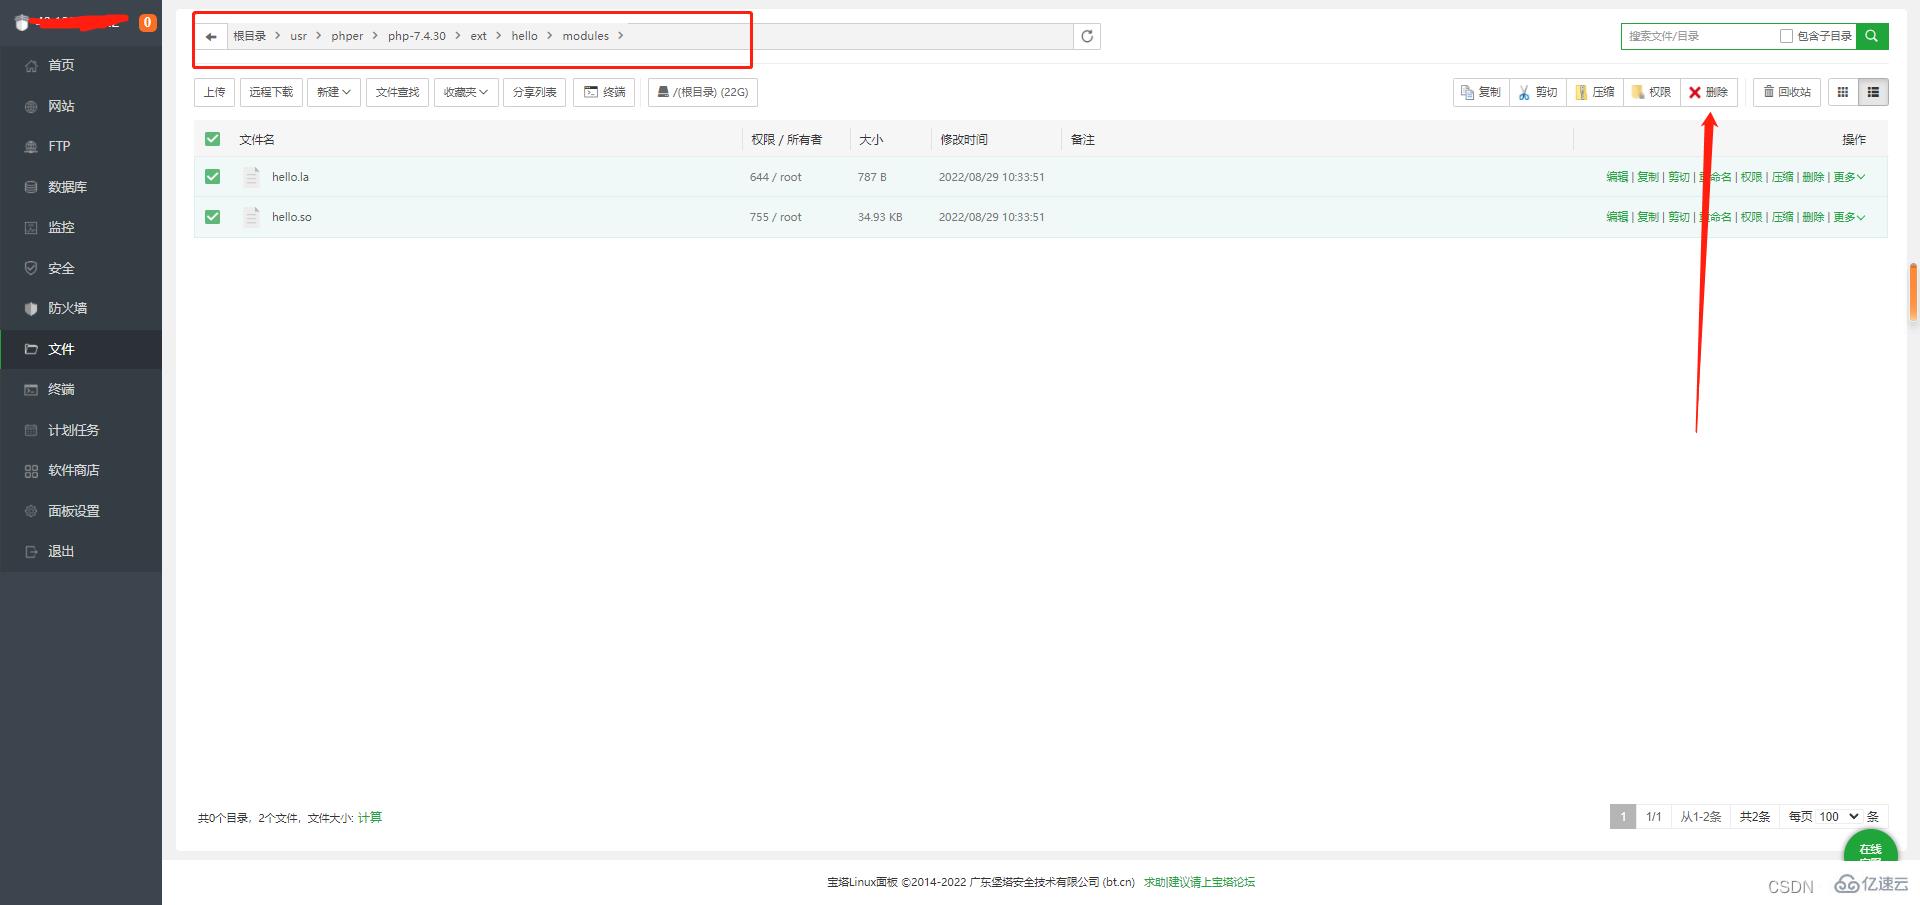Open 数据库 databases in sidebar

[81, 187]
